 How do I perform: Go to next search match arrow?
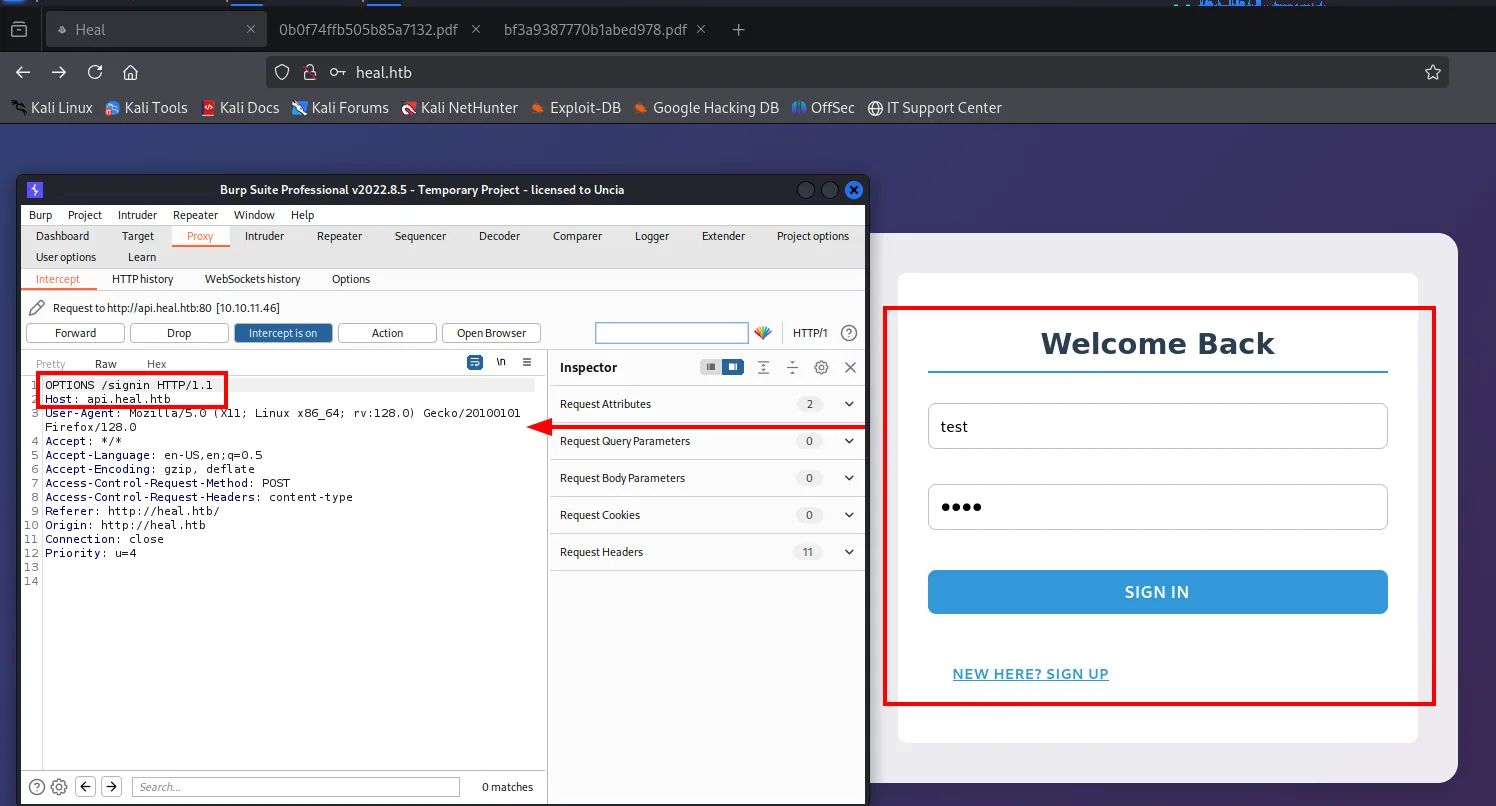(112, 787)
